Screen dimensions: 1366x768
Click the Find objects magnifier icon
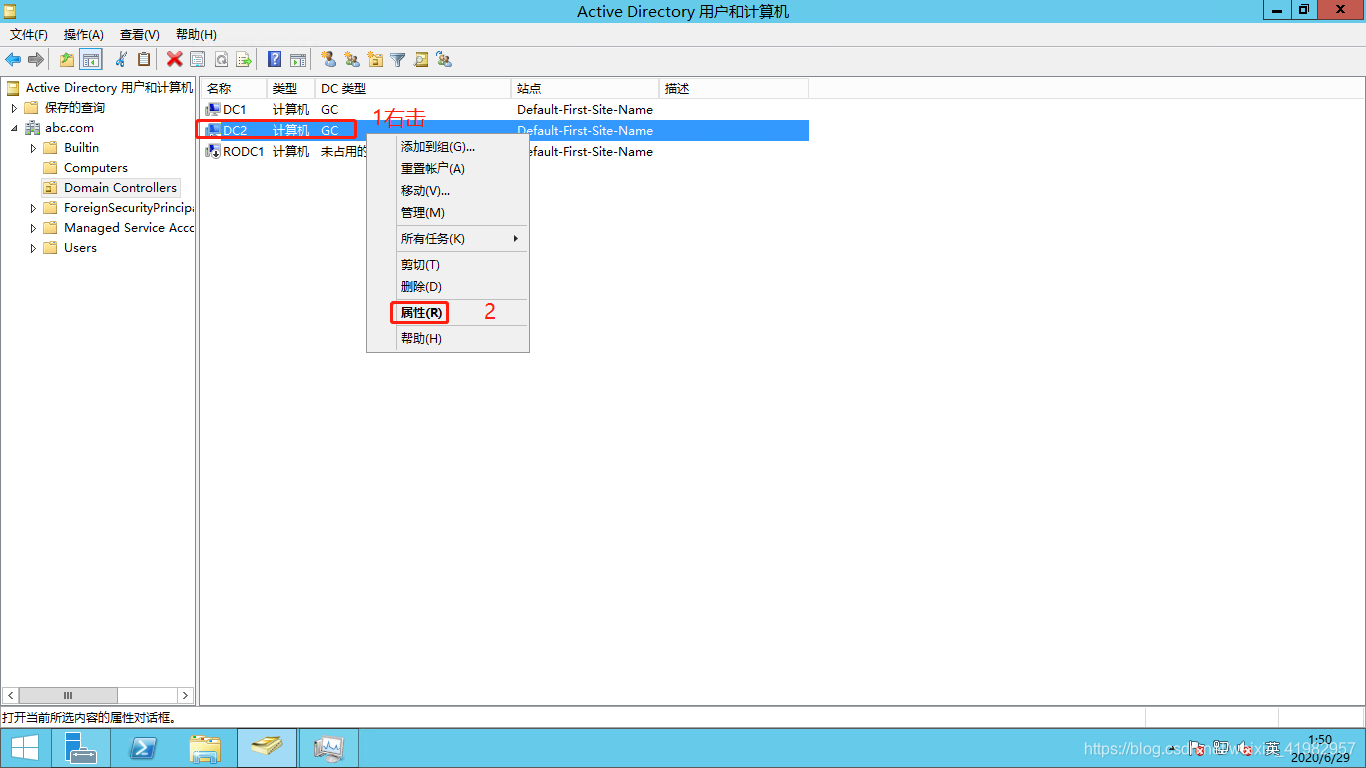[x=421, y=60]
